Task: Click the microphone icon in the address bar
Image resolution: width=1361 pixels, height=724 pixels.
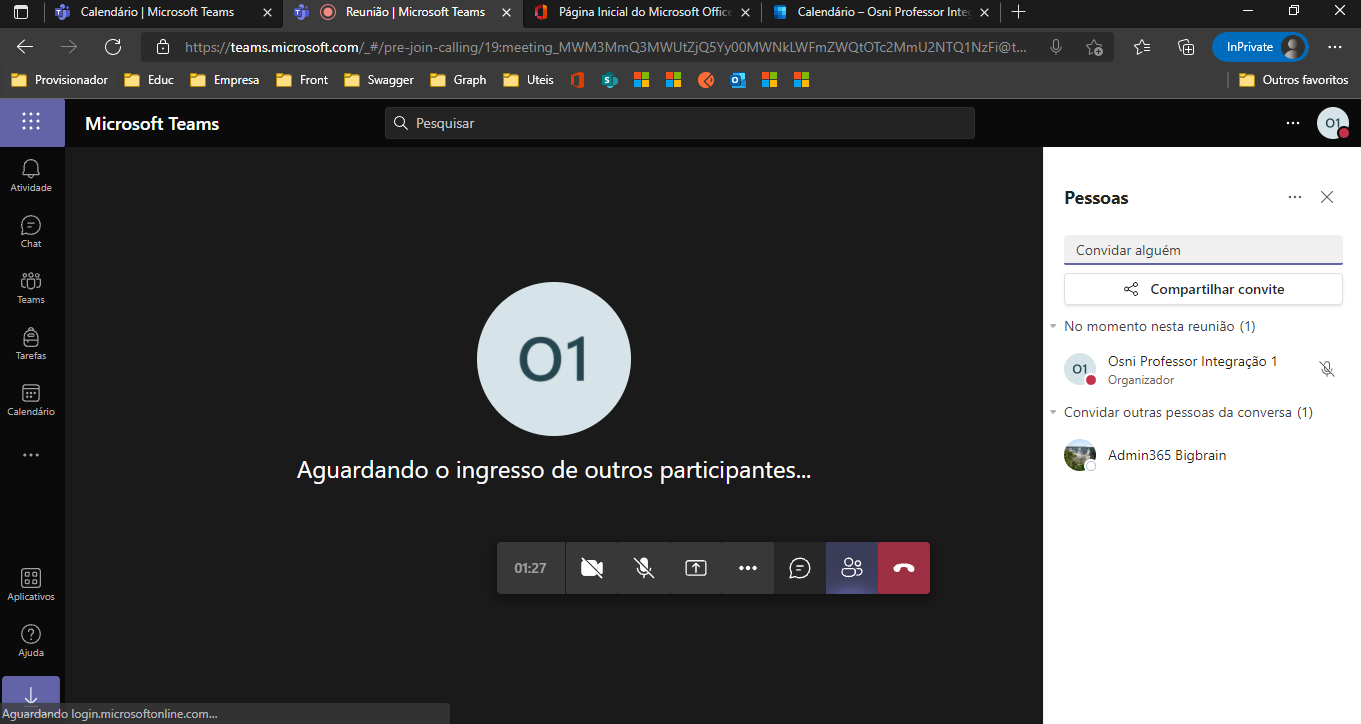Action: (x=1056, y=47)
